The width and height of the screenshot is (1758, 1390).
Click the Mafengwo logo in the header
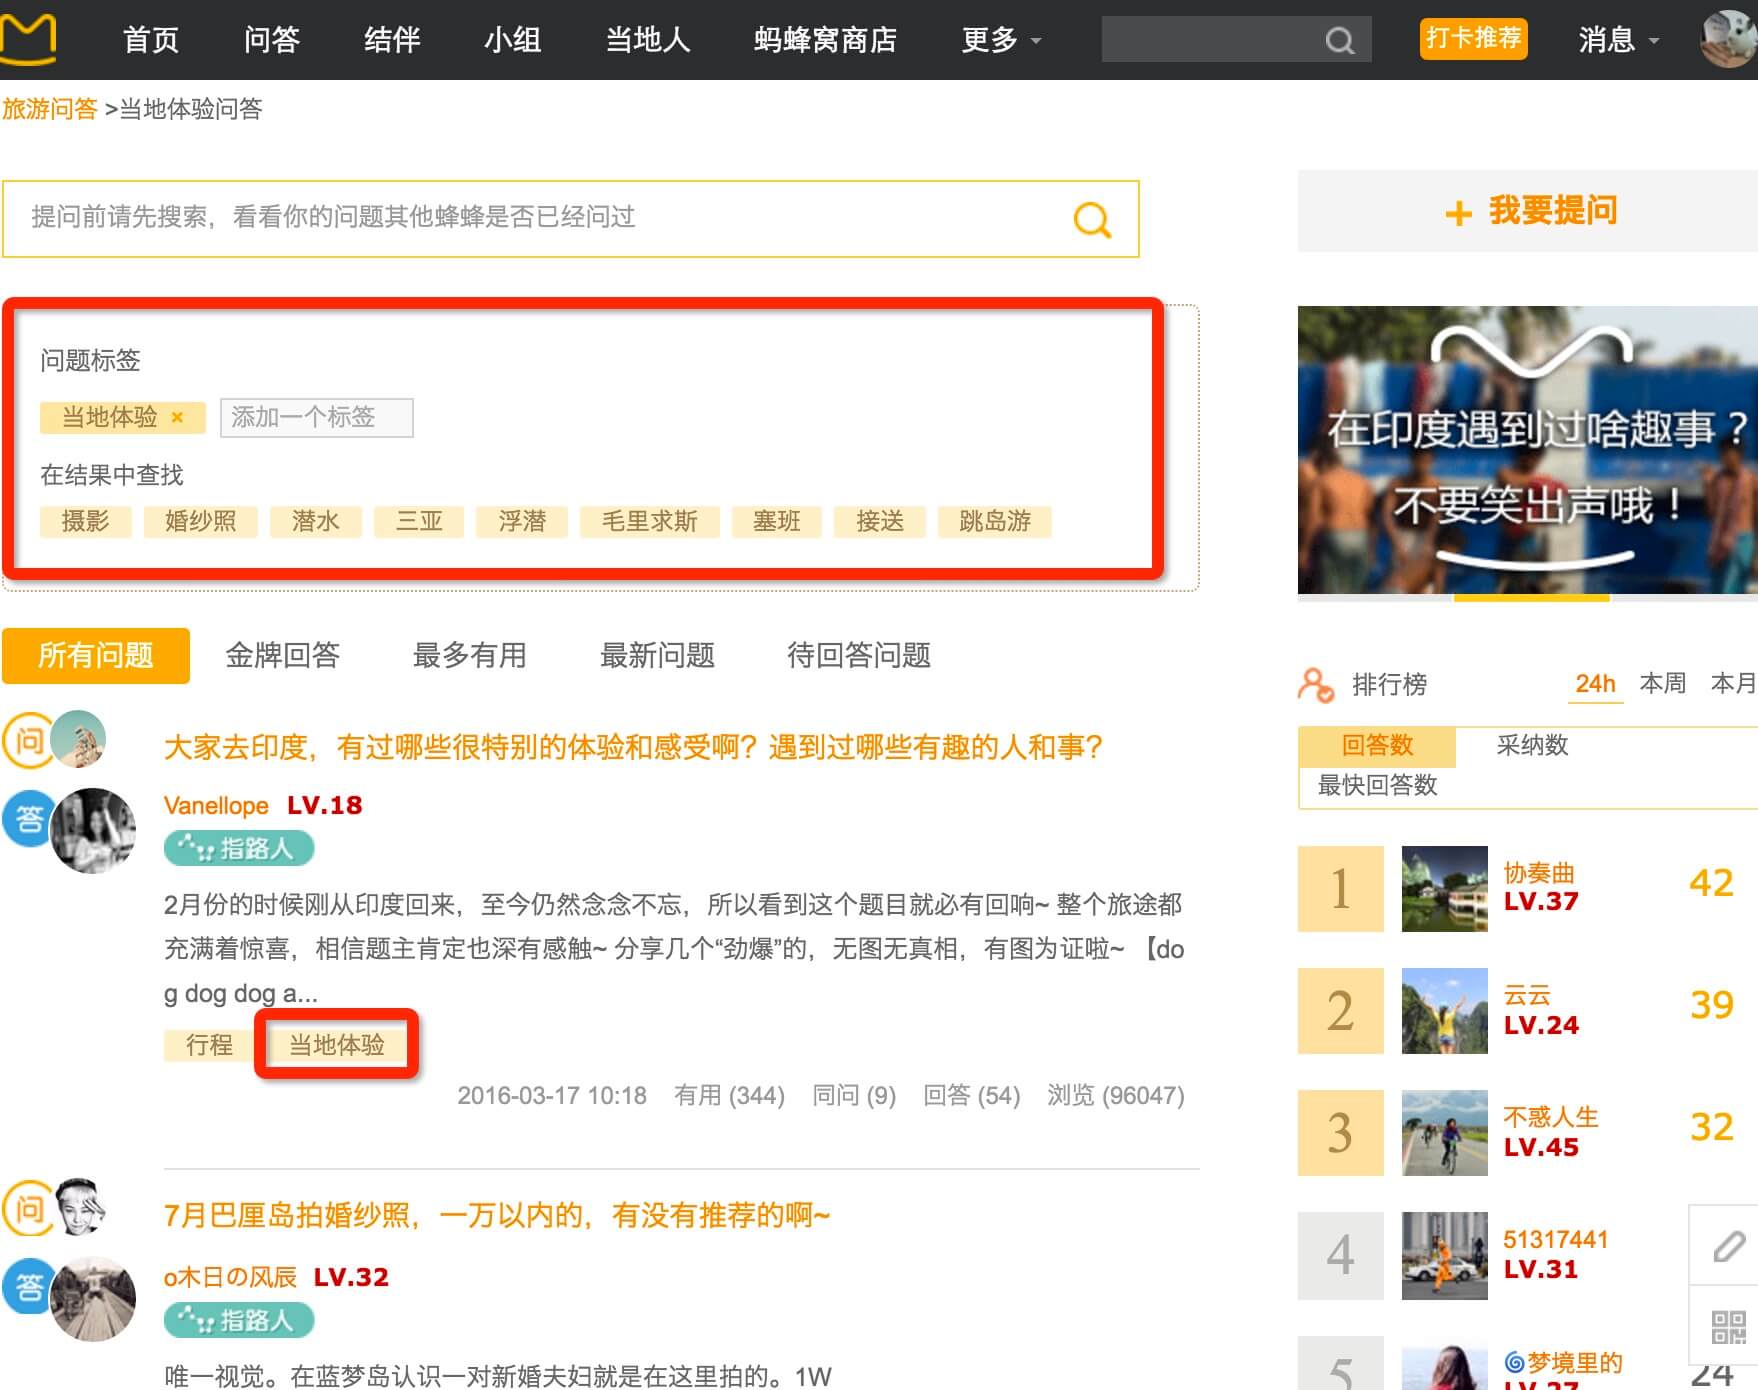[28, 38]
